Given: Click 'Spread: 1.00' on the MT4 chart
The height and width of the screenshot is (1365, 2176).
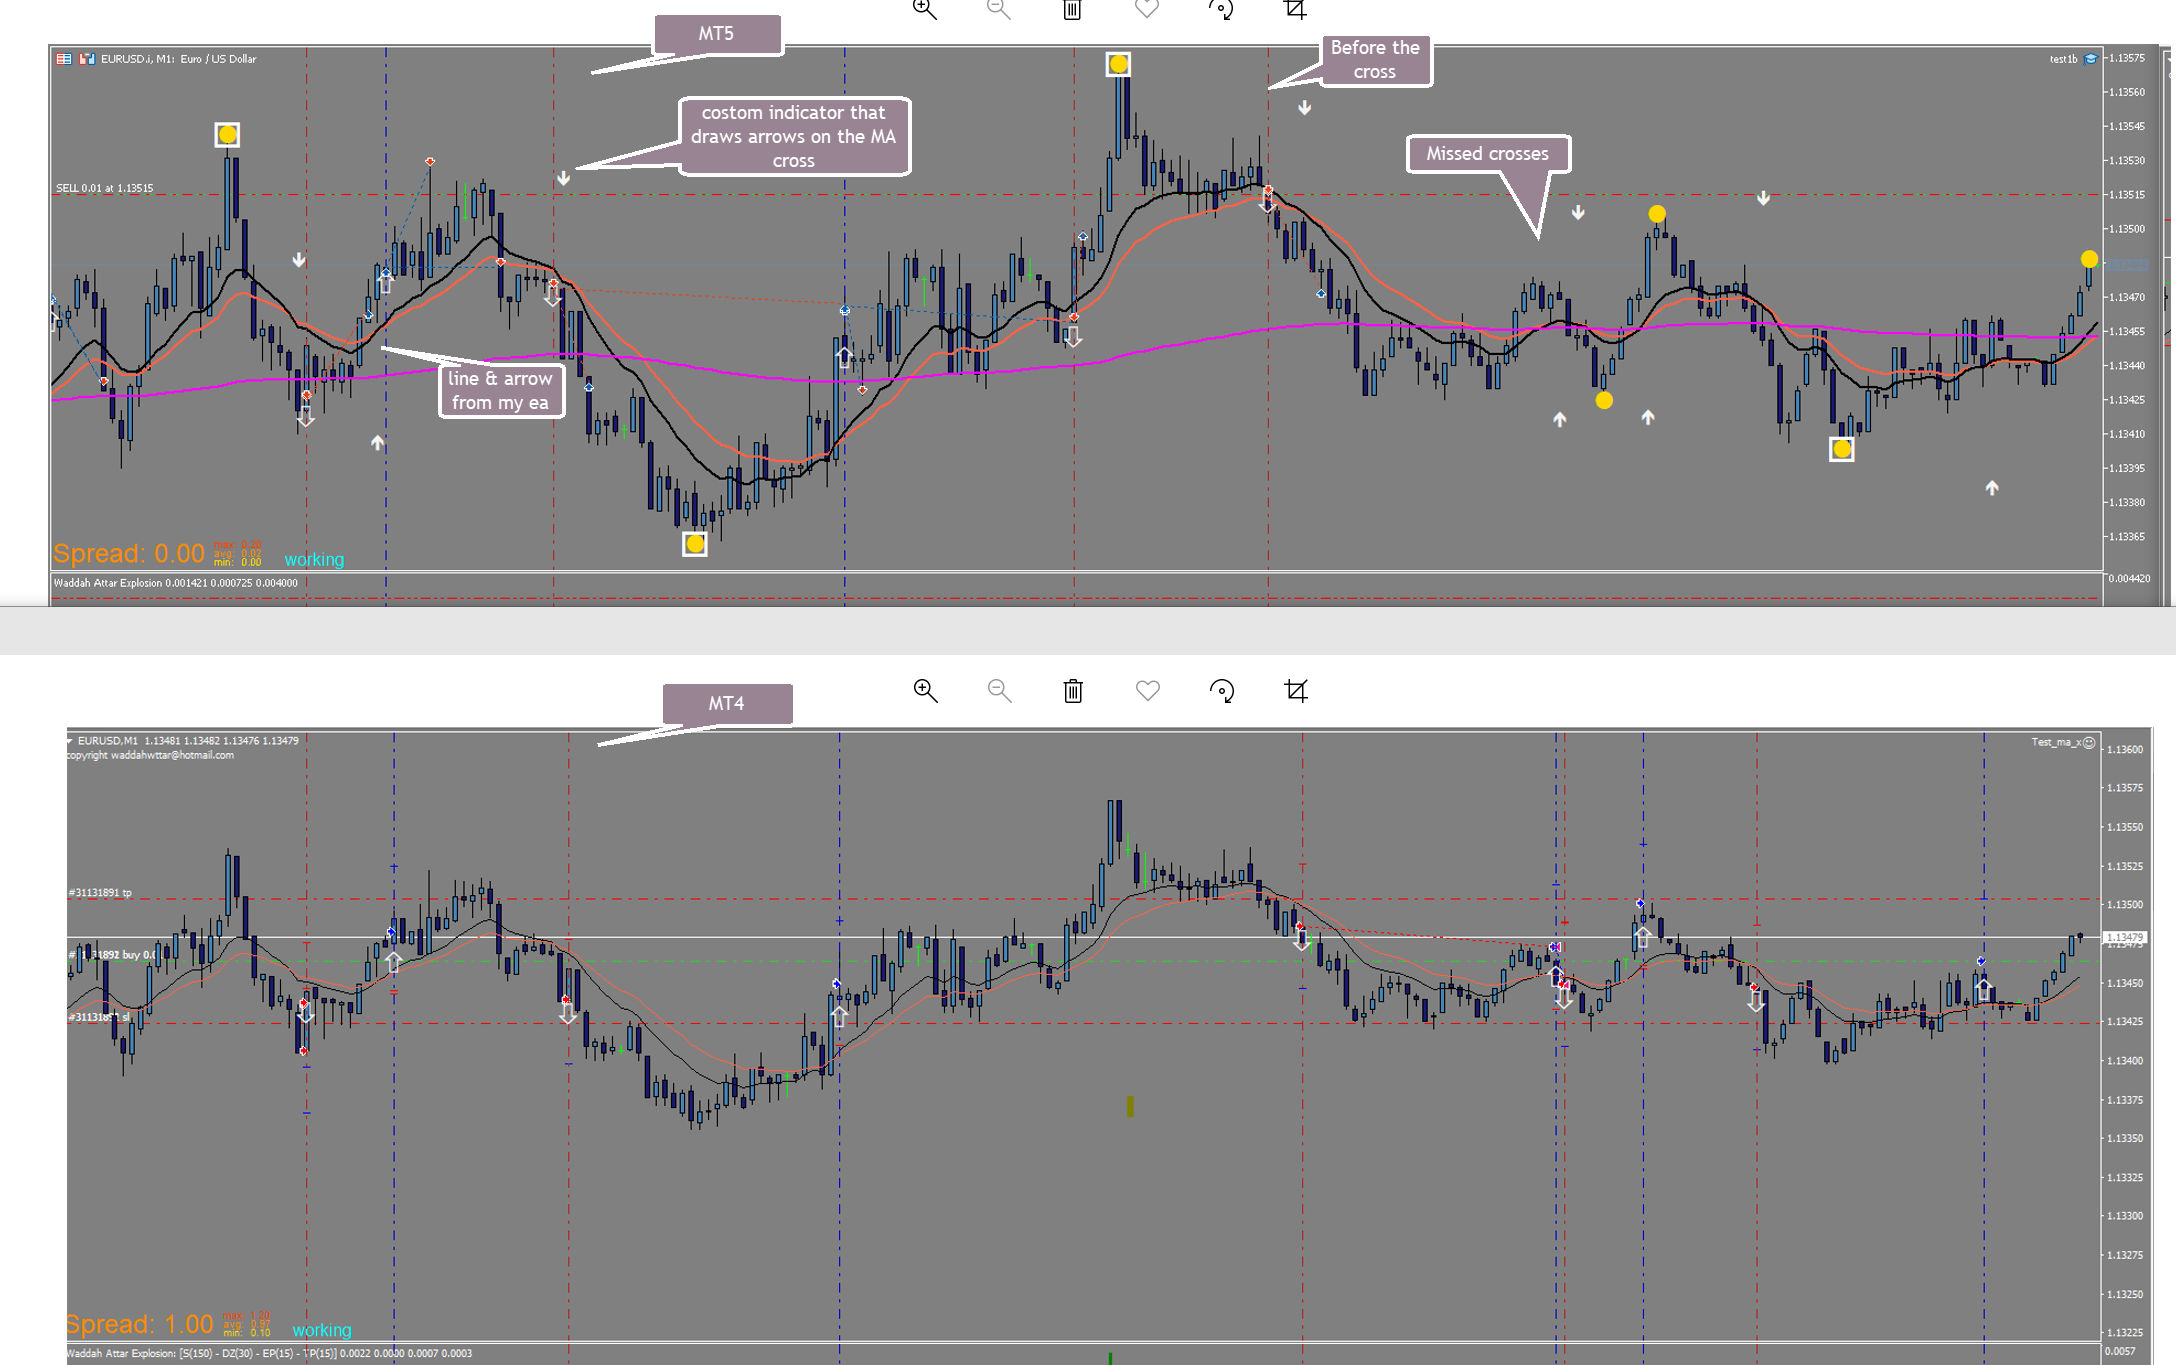Looking at the screenshot, I should tap(140, 1324).
